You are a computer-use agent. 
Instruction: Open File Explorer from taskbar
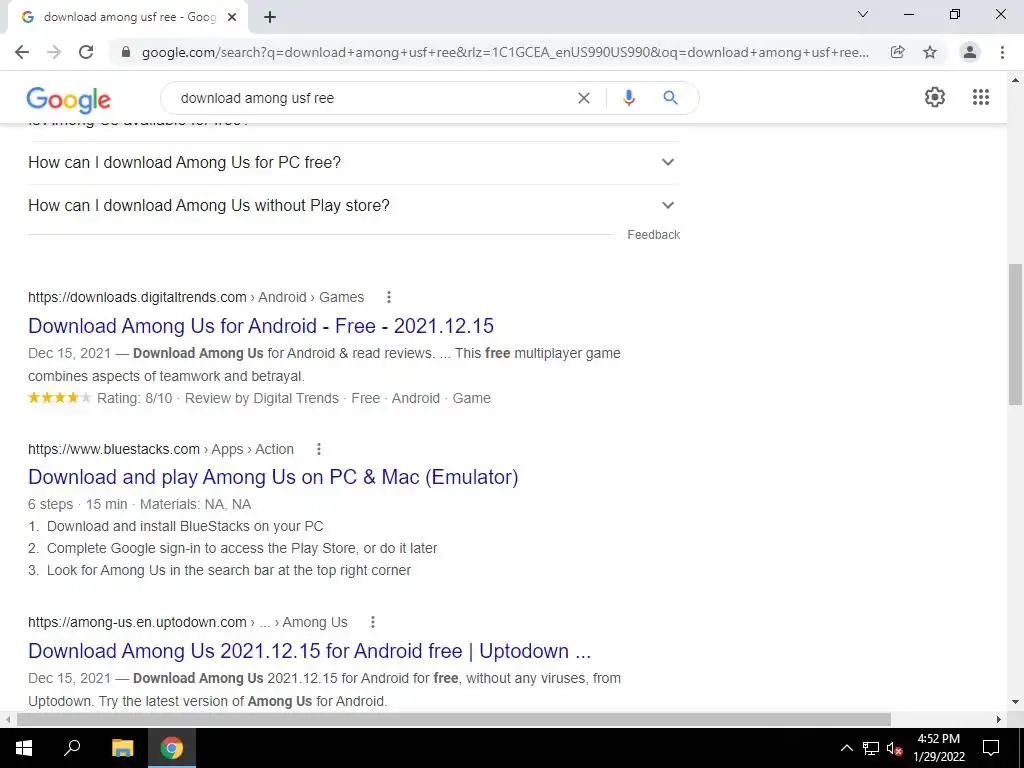(x=122, y=748)
